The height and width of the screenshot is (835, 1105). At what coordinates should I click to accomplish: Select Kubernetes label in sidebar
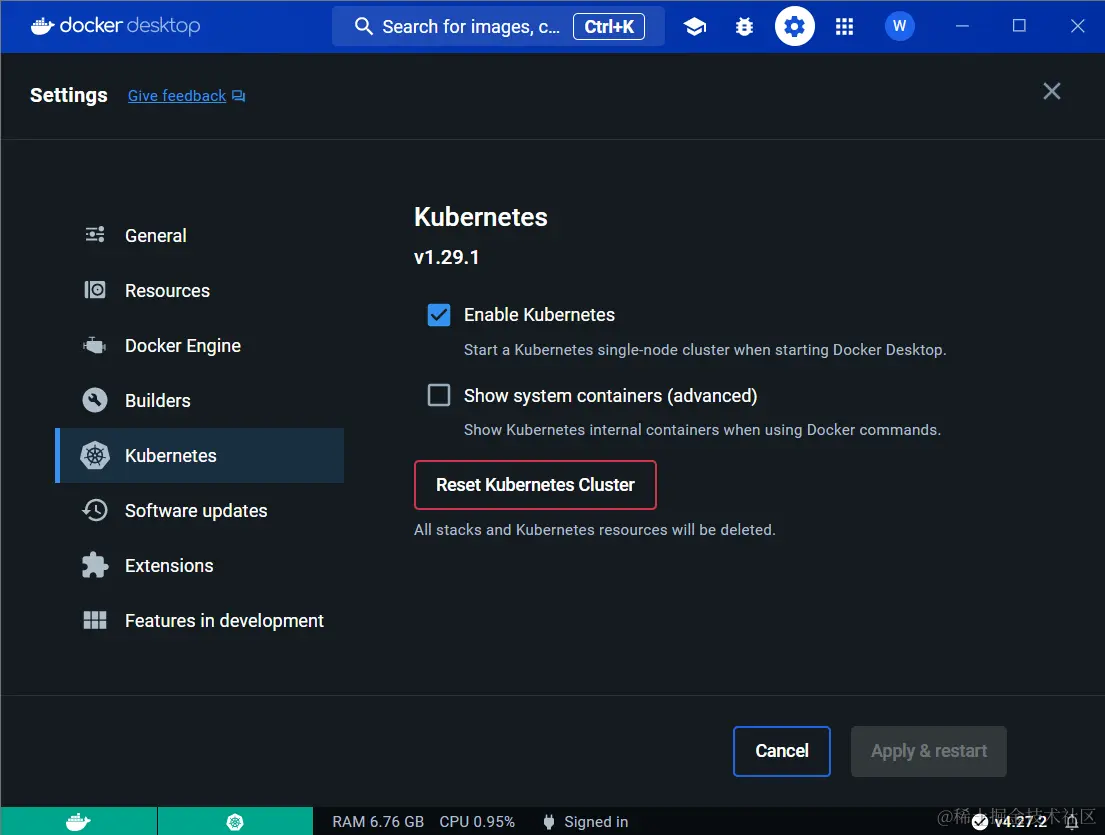[171, 456]
